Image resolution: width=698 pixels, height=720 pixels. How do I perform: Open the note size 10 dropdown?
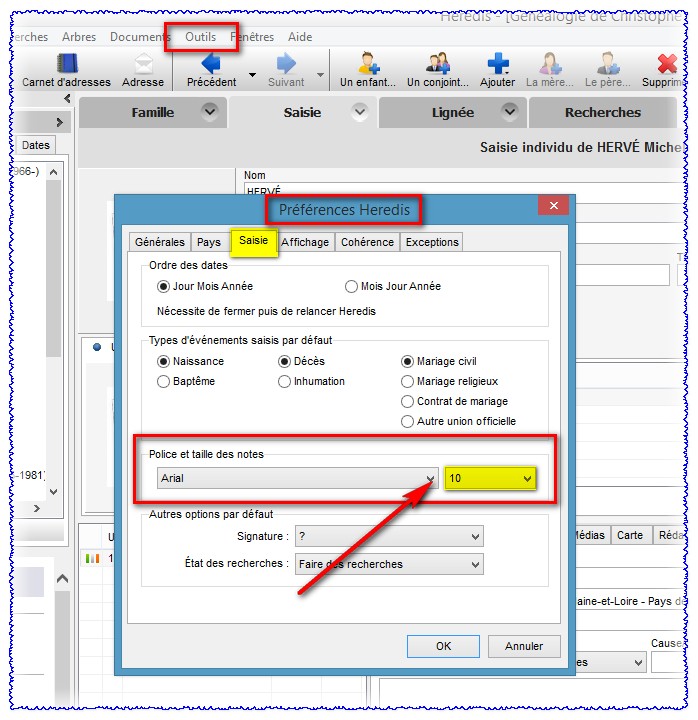(x=490, y=478)
